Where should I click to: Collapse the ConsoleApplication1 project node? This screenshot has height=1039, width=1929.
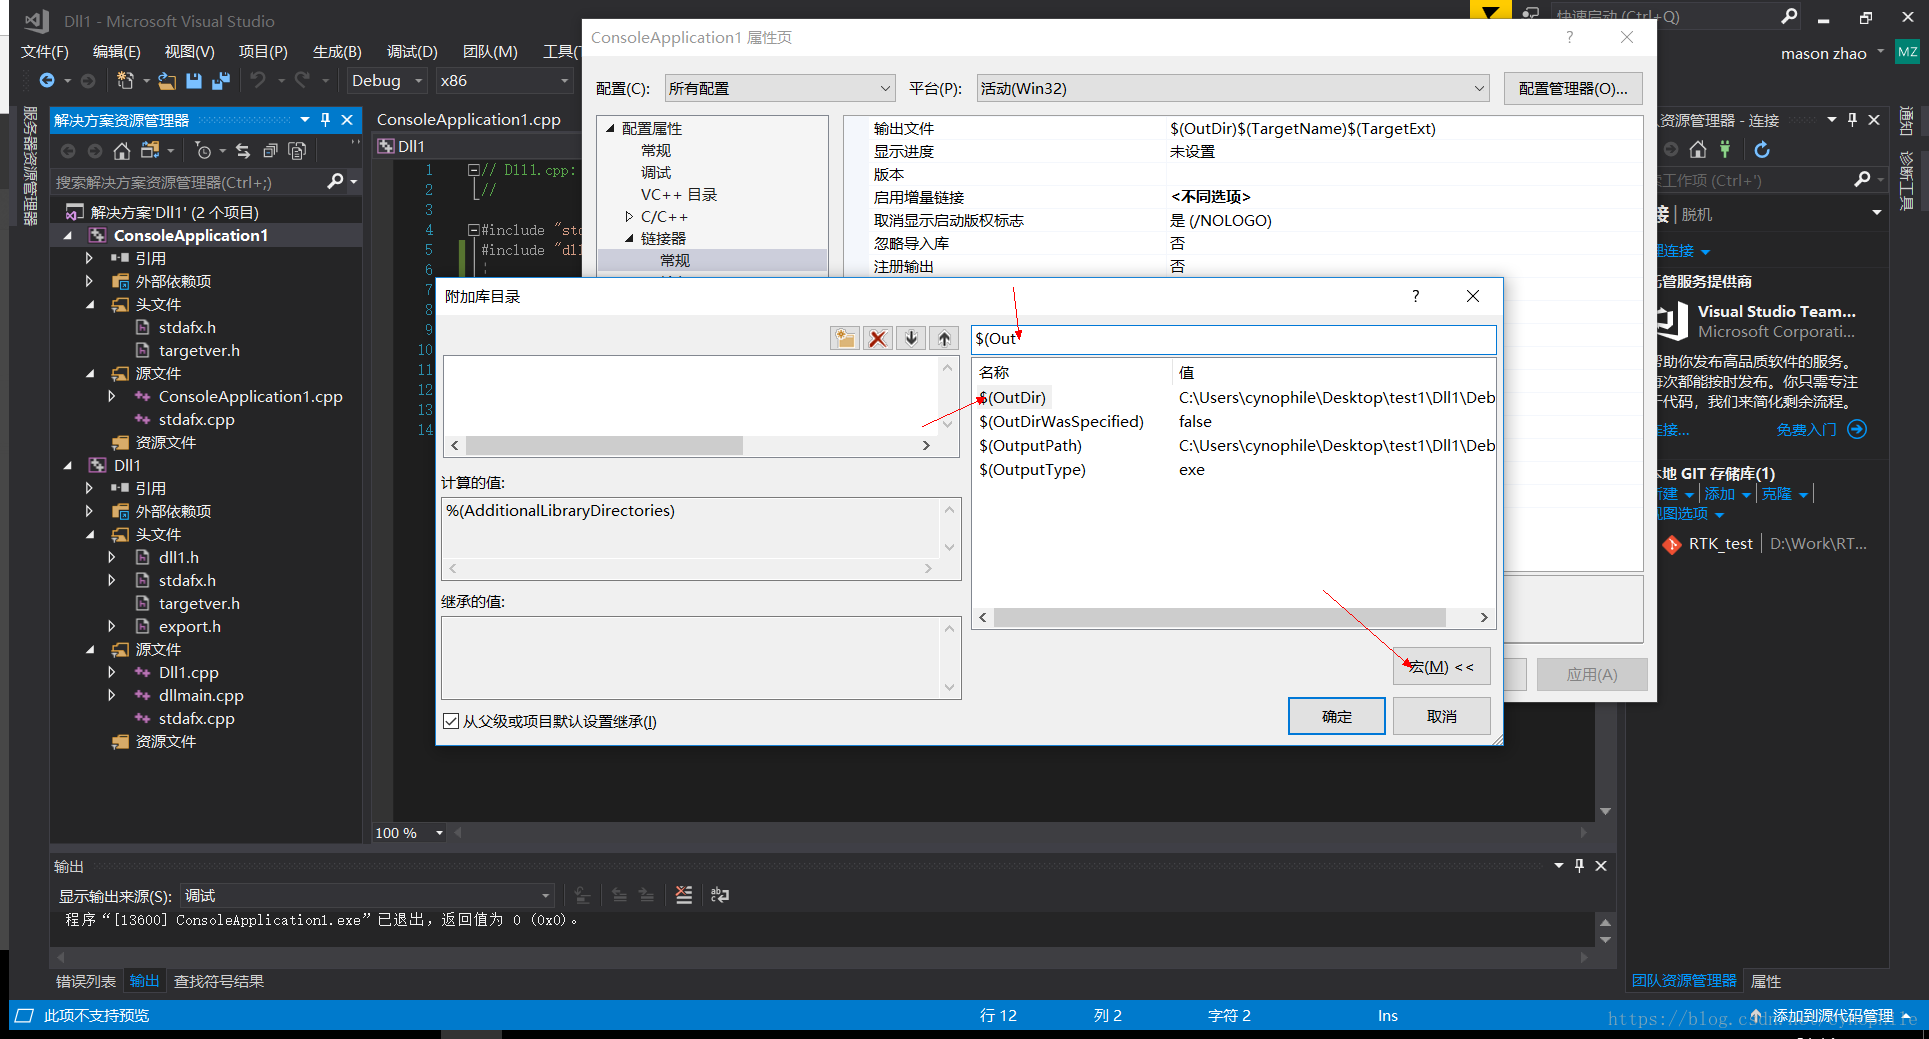coord(68,235)
